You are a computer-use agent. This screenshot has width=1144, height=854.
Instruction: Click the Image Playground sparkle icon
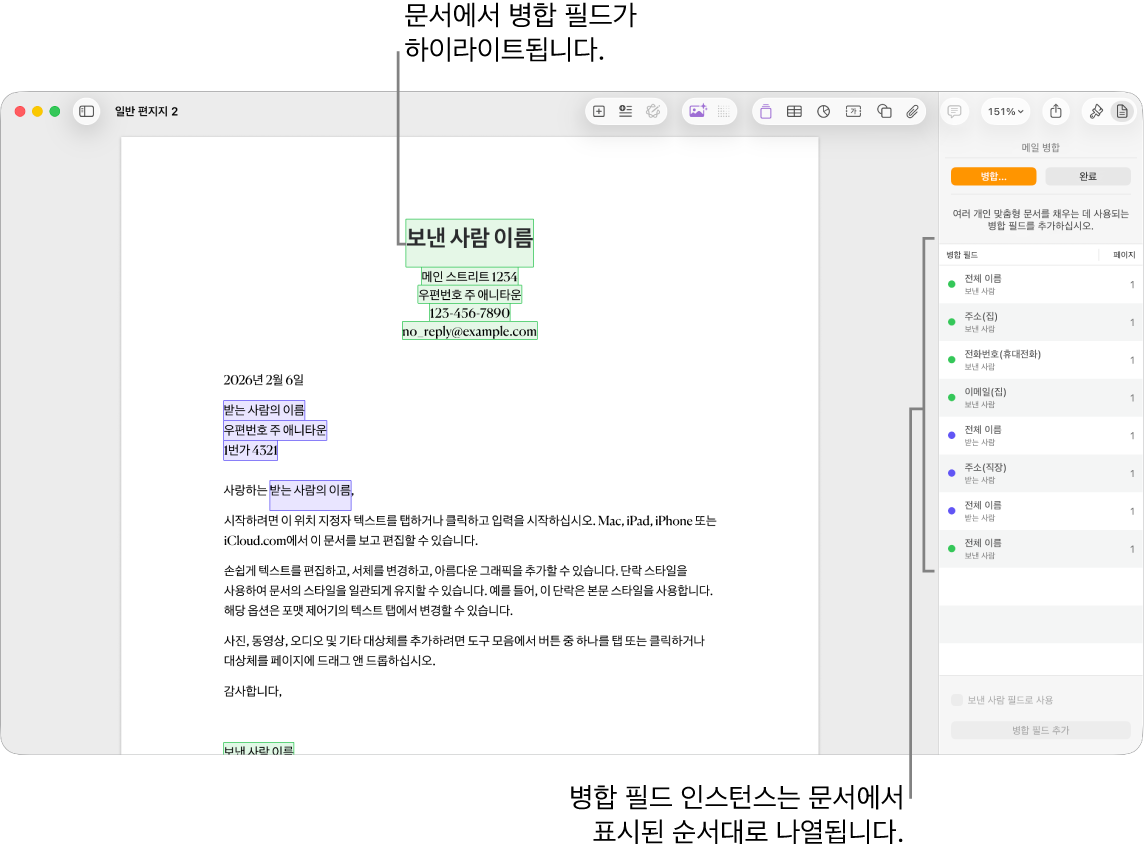(x=697, y=112)
